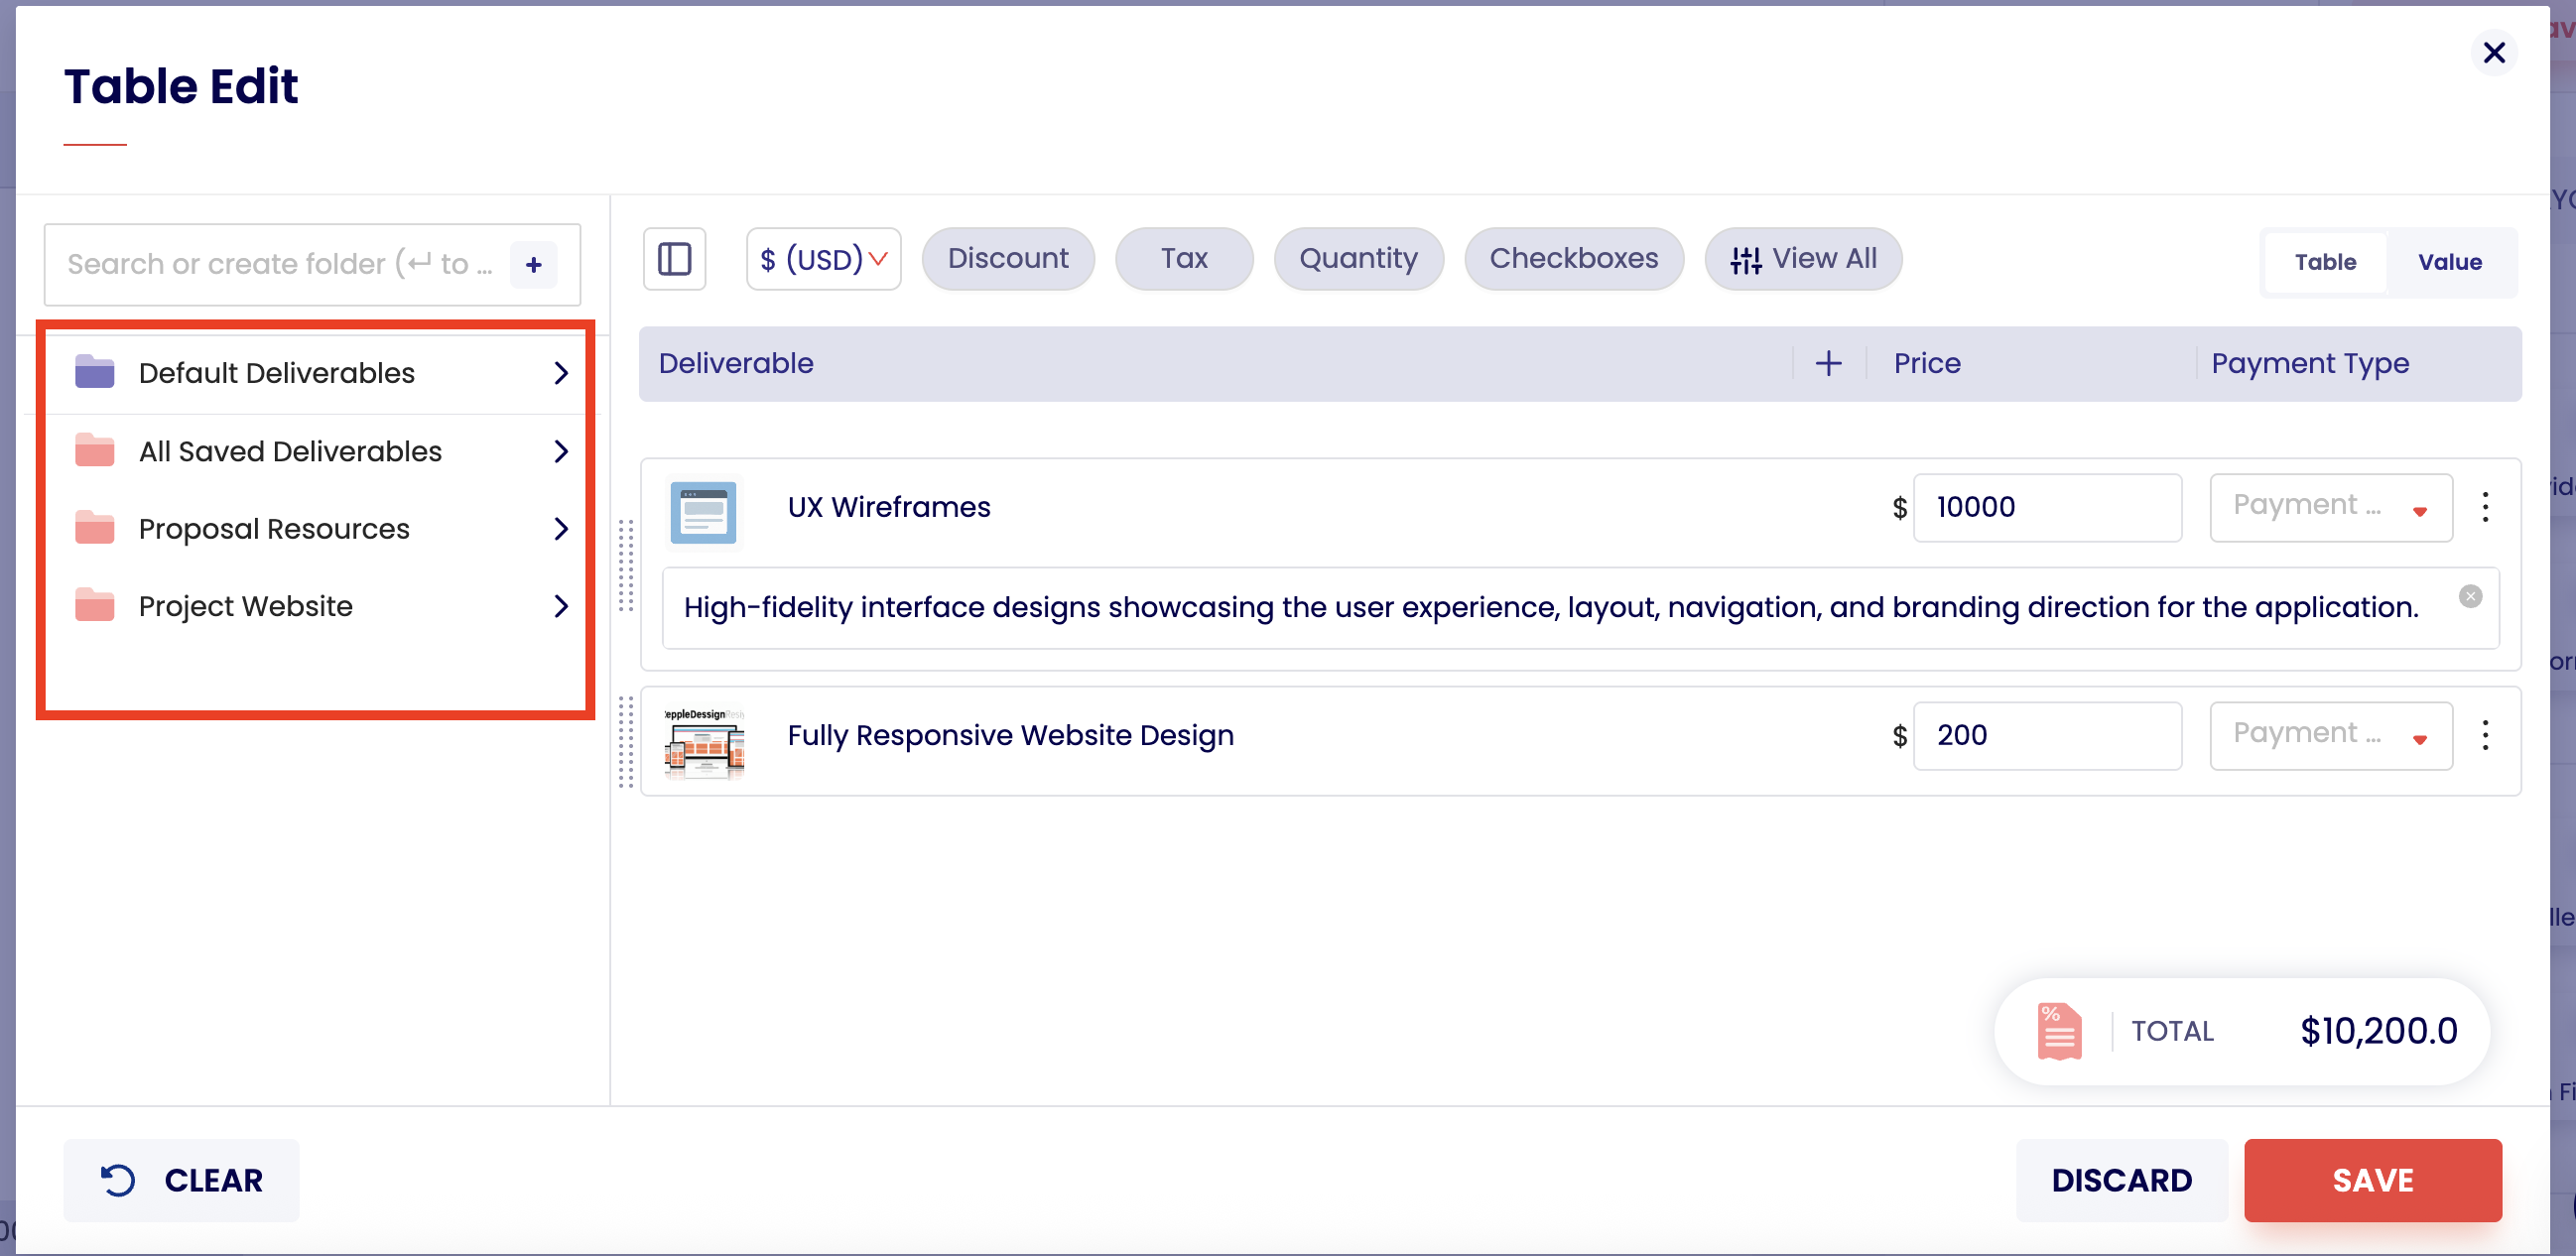Screen dimensions: 2576x1256
Task: Close the Table Edit dialog
Action: click(x=2494, y=53)
